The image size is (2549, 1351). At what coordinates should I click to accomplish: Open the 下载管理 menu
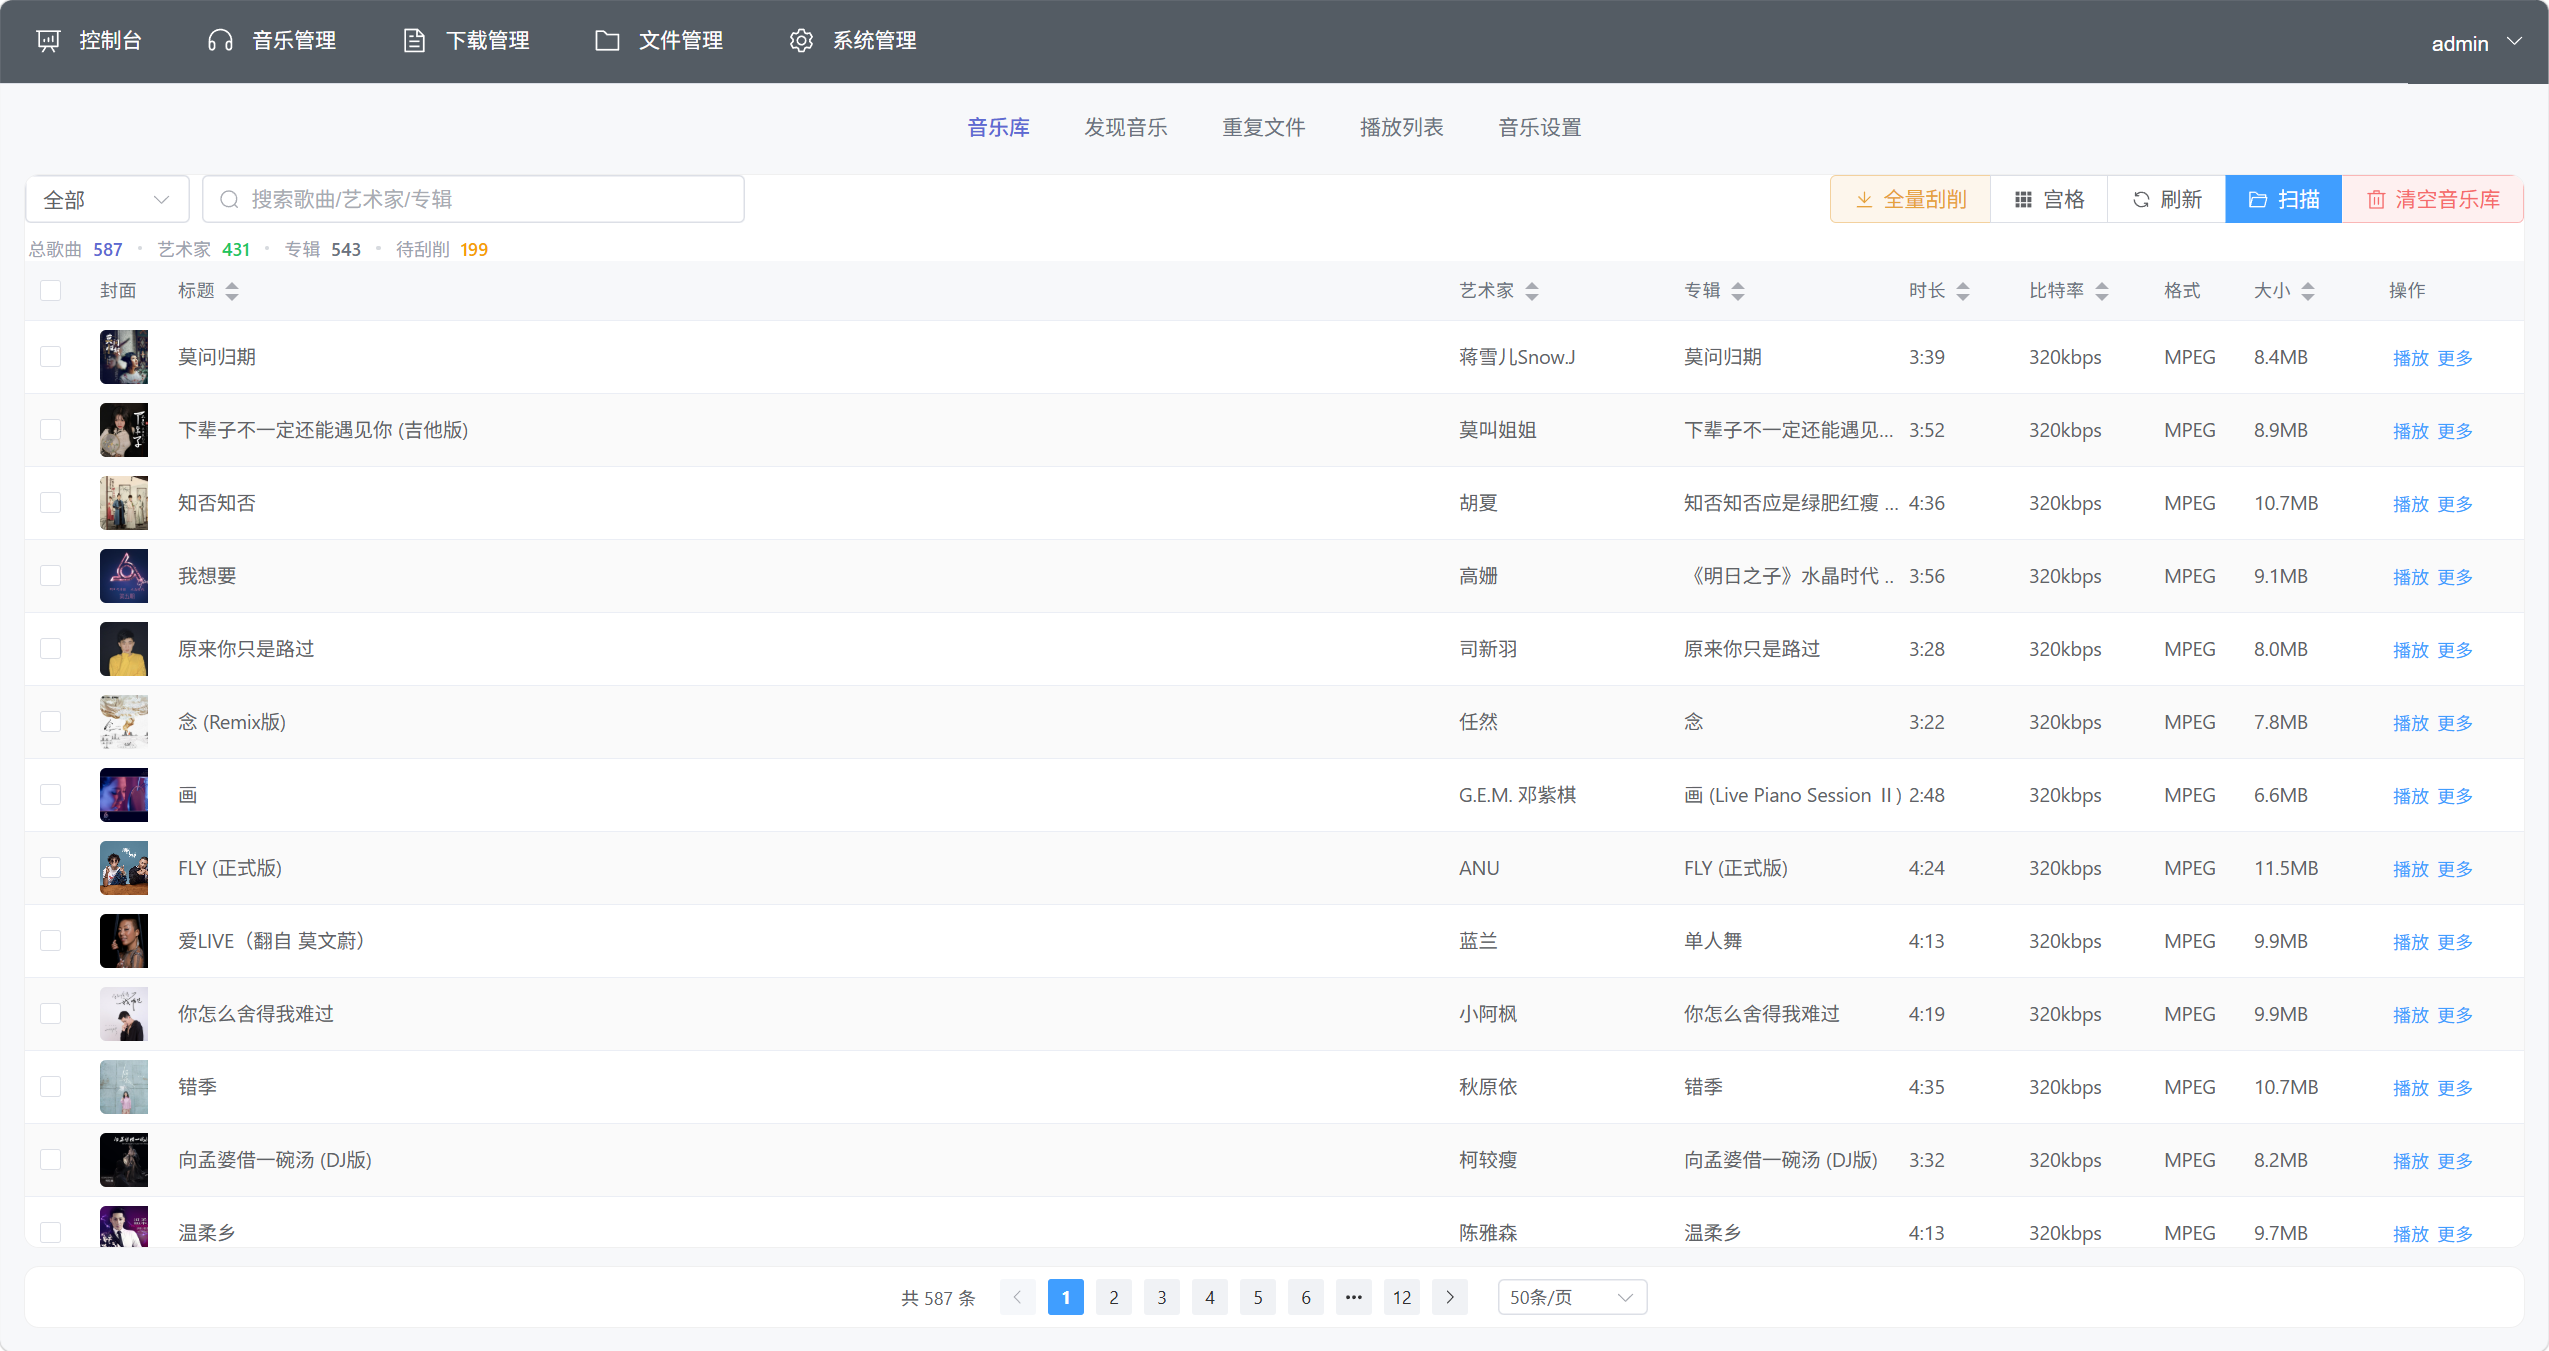466,41
